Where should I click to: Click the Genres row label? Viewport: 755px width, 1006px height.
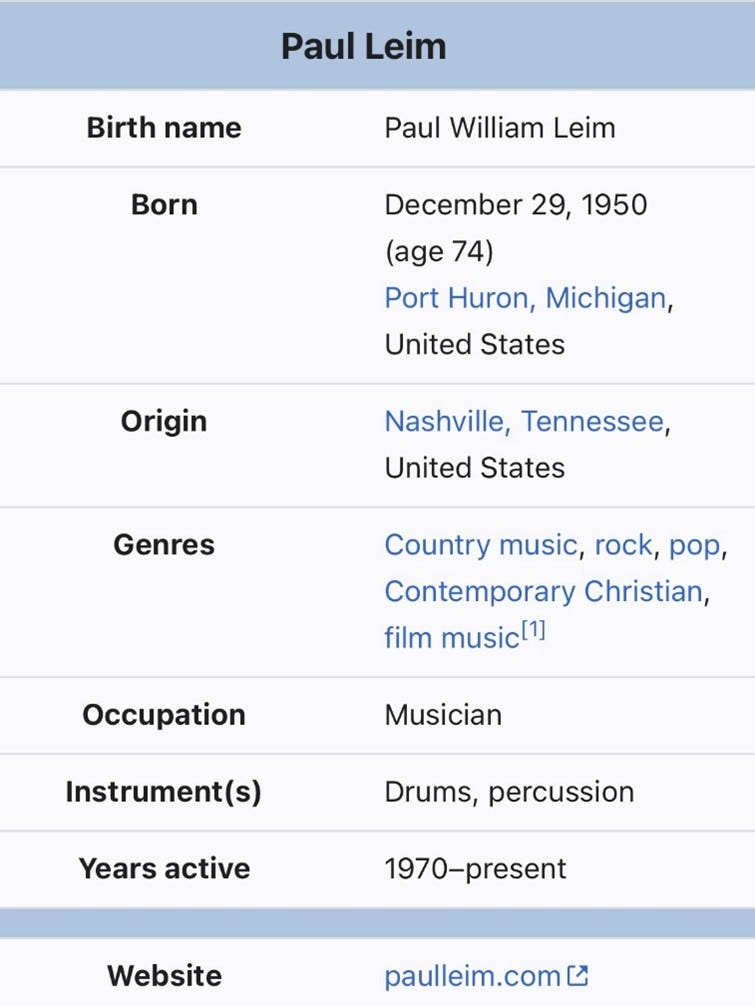pos(164,545)
